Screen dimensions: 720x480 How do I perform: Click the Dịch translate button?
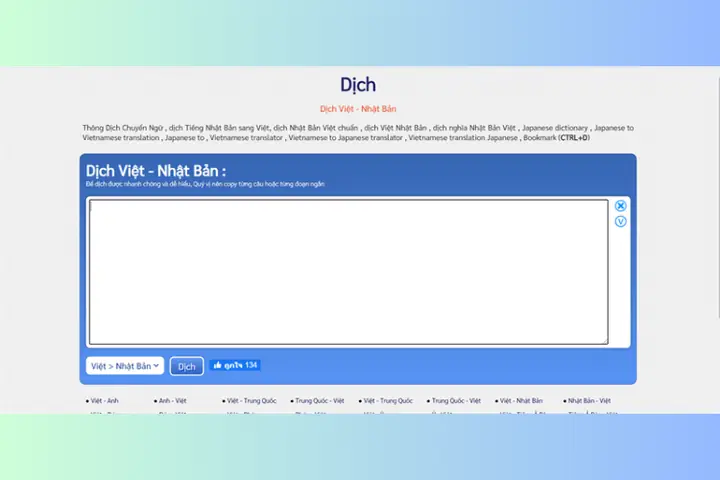186,366
